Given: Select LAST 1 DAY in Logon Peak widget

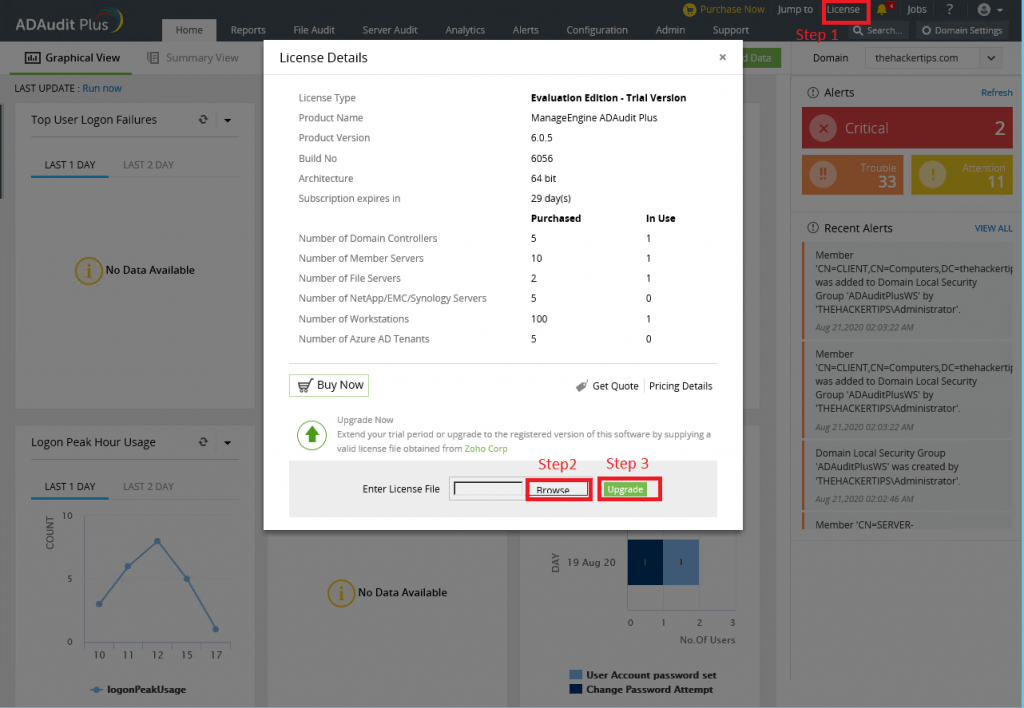Looking at the screenshot, I should (70, 487).
